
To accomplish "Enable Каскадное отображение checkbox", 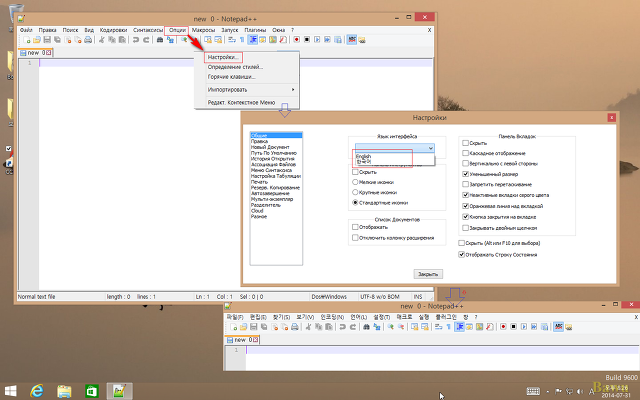I will tap(465, 153).
